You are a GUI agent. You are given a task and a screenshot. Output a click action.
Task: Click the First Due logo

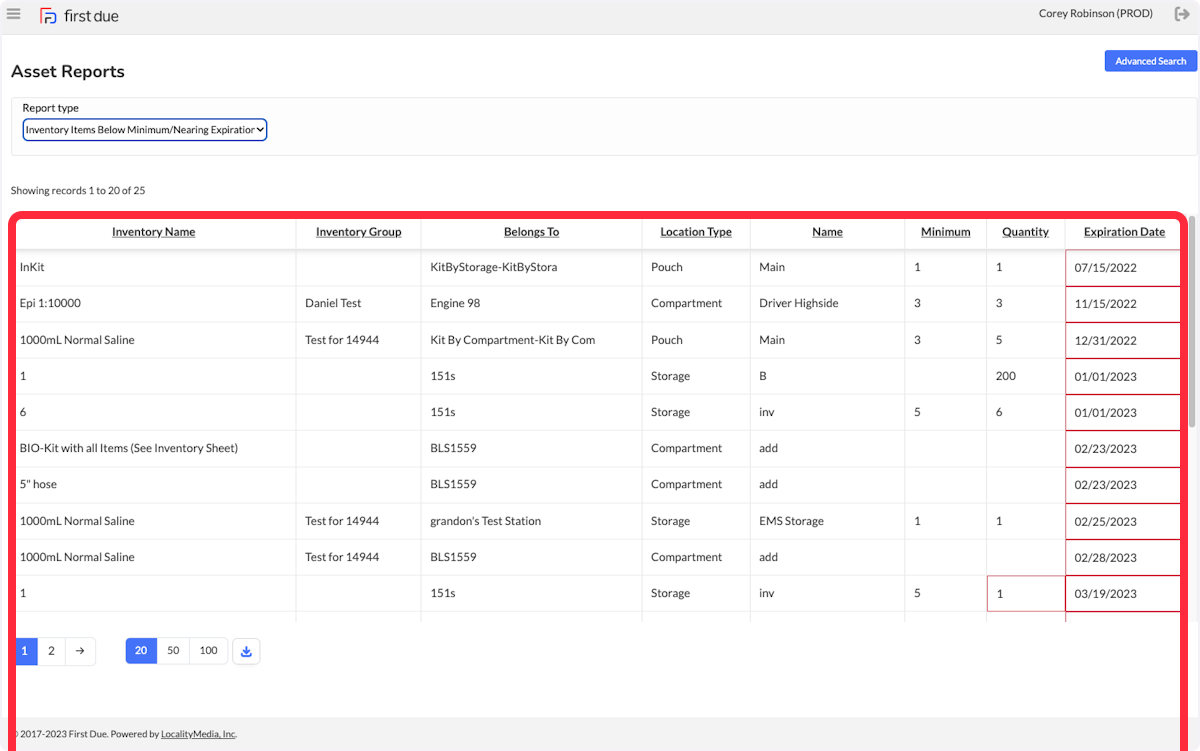click(x=79, y=16)
